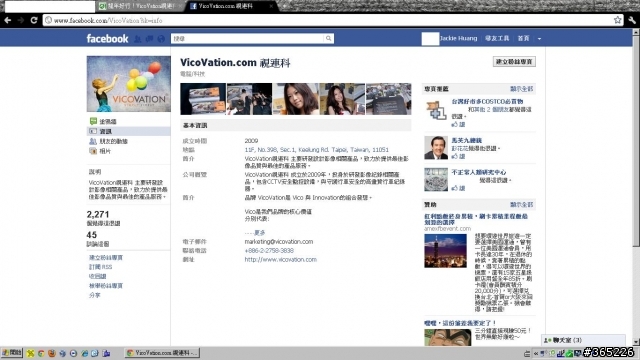640x360 pixels.
Task: Click 訂閱 RSS link in left sidebar
Action: (x=100, y=267)
